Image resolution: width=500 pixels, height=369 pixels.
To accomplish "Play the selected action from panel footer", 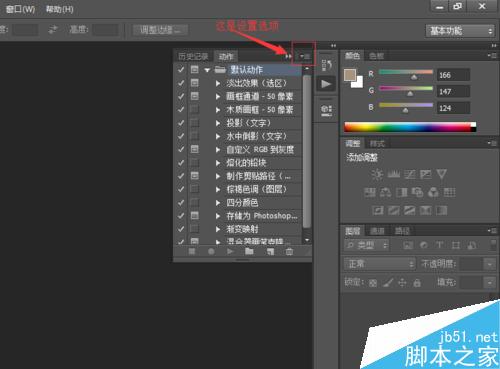I will 230,251.
